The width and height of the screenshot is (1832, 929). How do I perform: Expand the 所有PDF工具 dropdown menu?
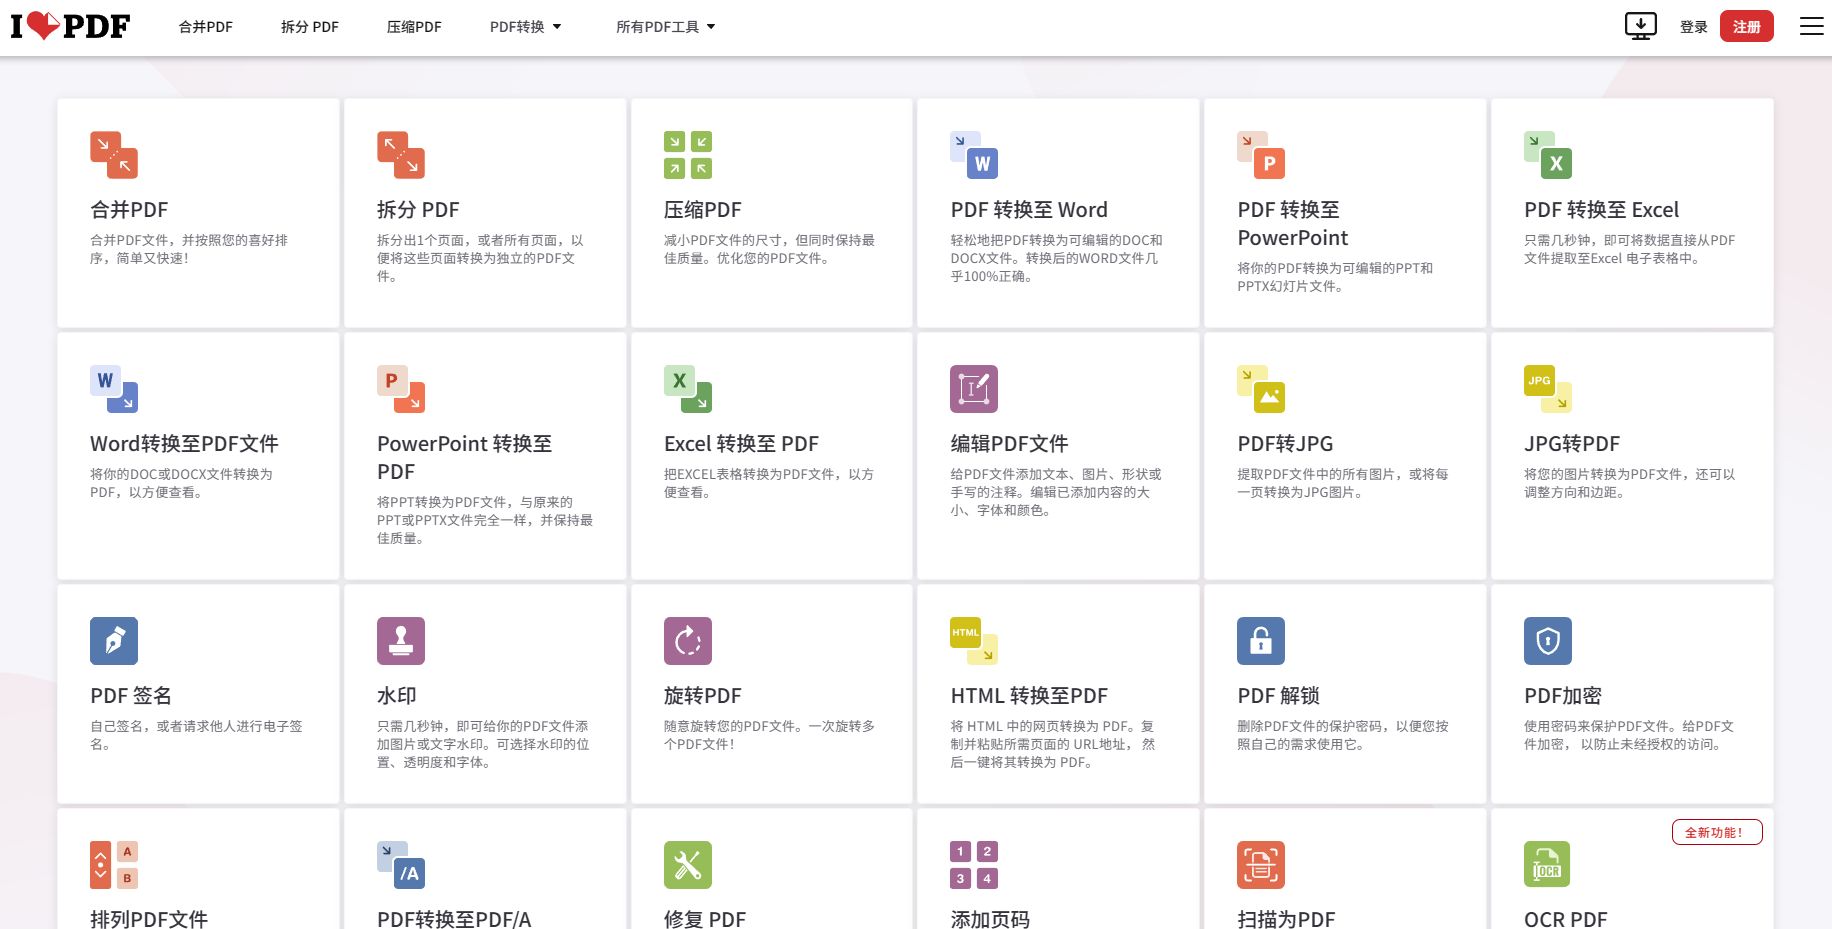point(666,27)
